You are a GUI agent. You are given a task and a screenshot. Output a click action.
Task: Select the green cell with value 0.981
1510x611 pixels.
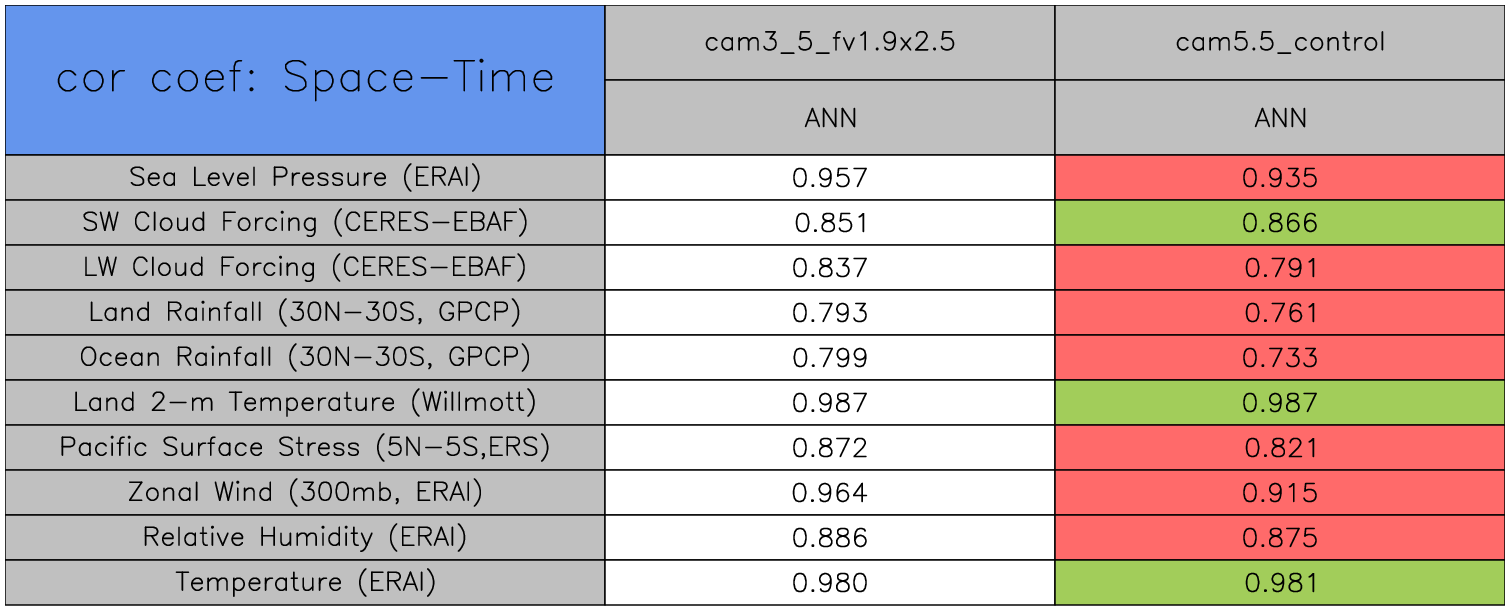coord(1280,583)
